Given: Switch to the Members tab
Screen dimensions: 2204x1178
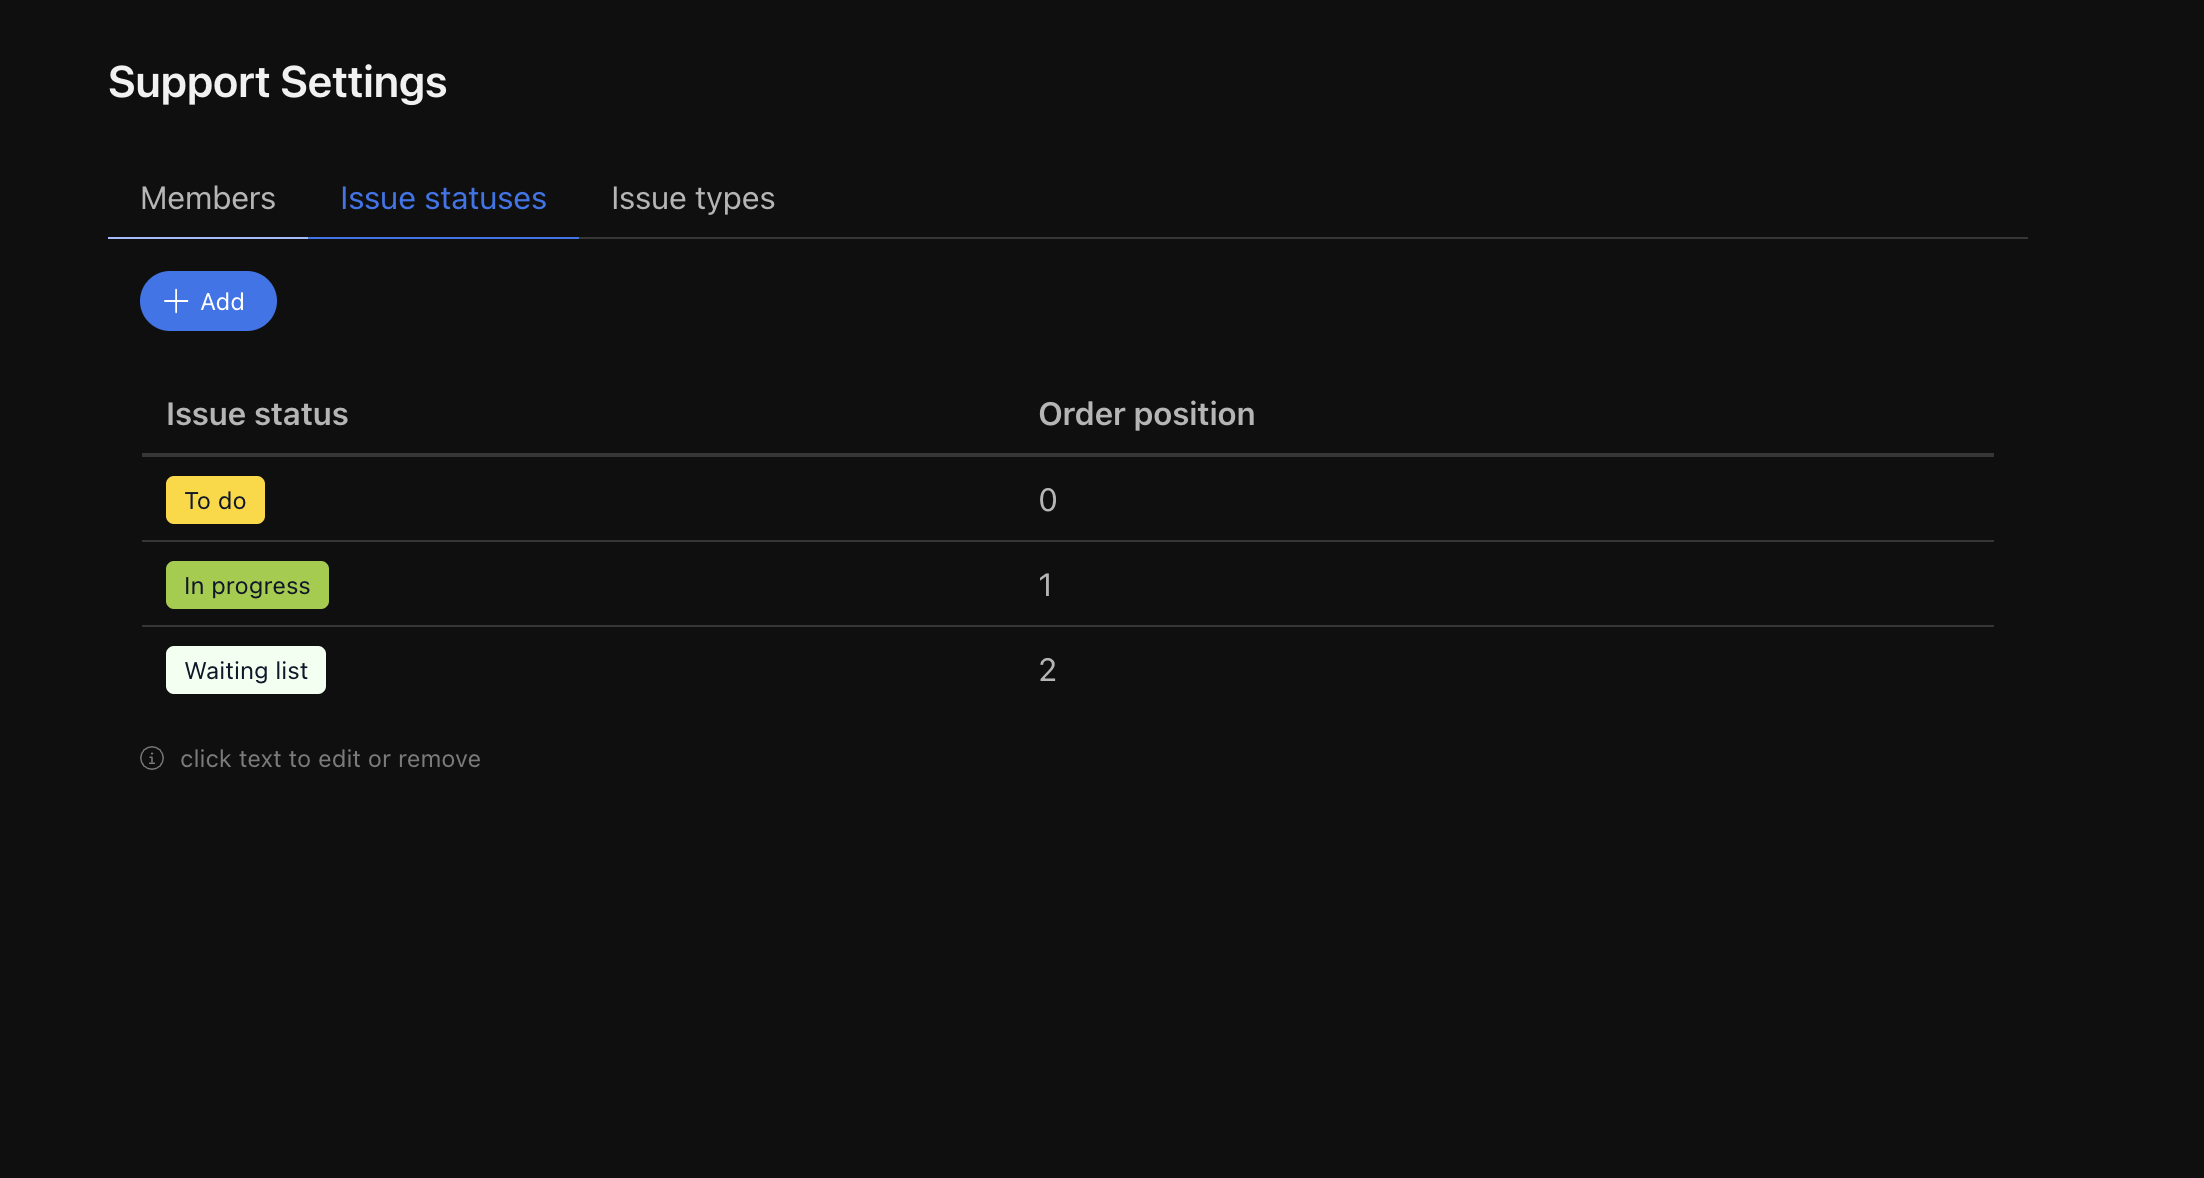Looking at the screenshot, I should click(x=208, y=198).
